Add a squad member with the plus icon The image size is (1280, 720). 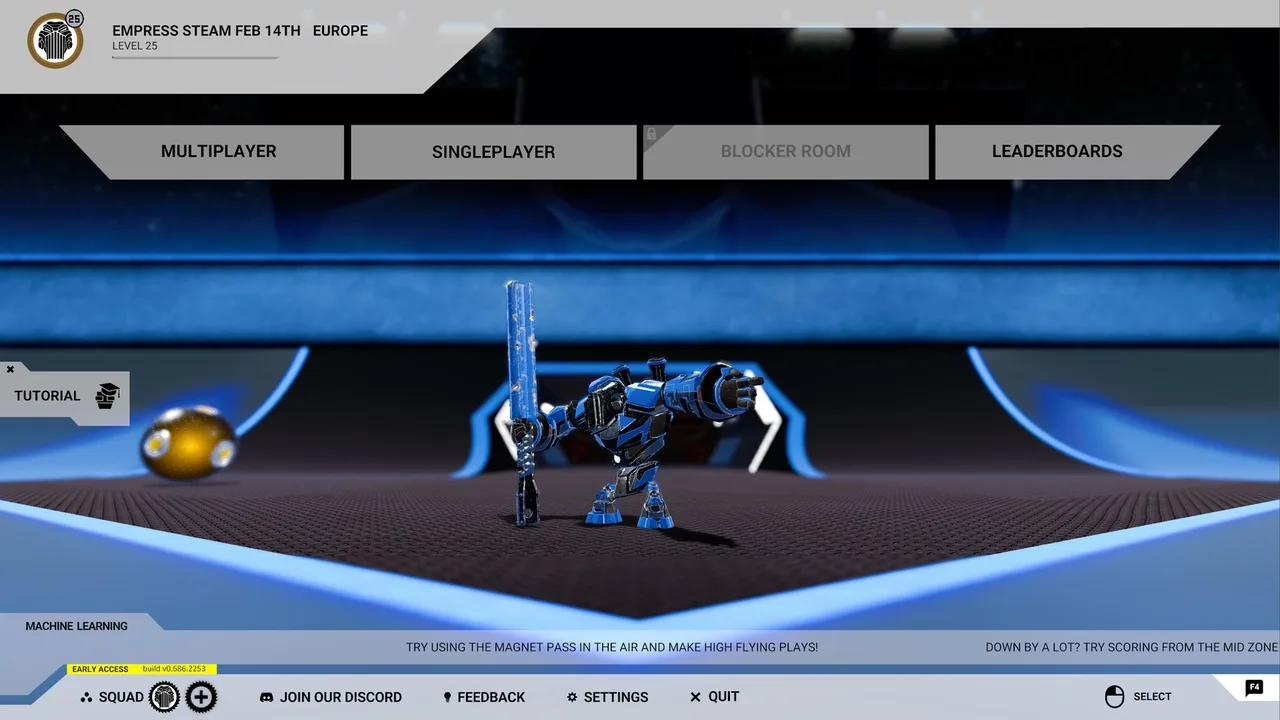[x=201, y=697]
